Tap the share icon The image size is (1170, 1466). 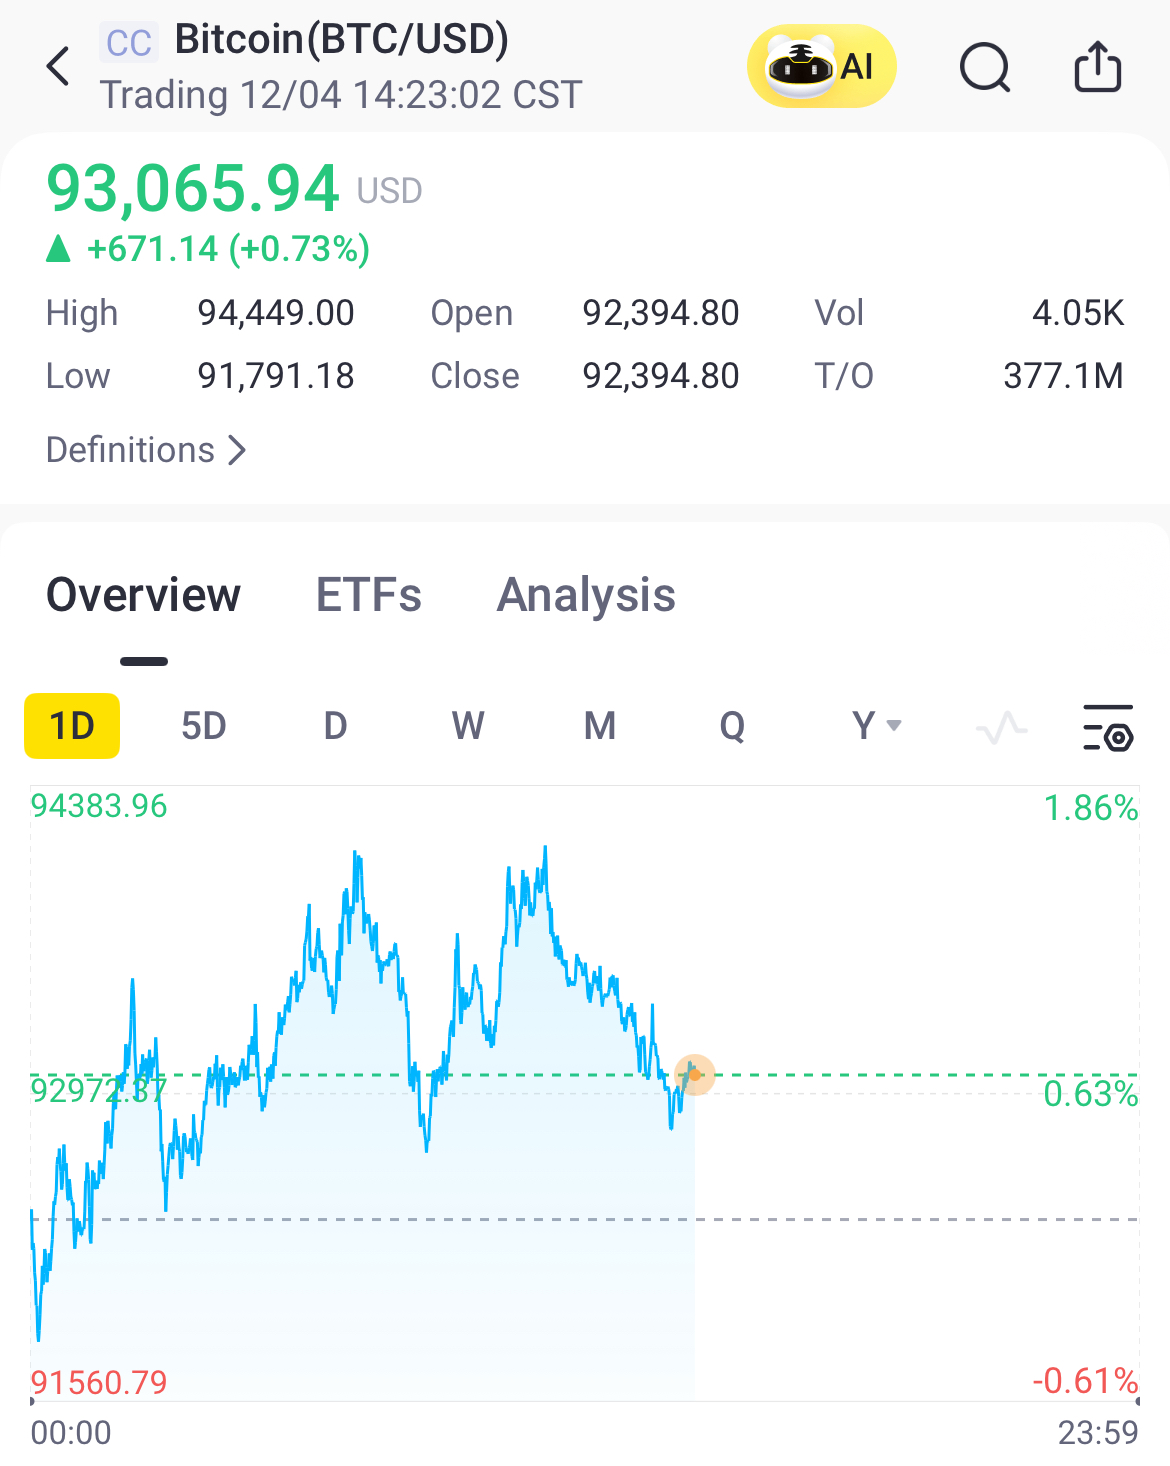[x=1097, y=67]
